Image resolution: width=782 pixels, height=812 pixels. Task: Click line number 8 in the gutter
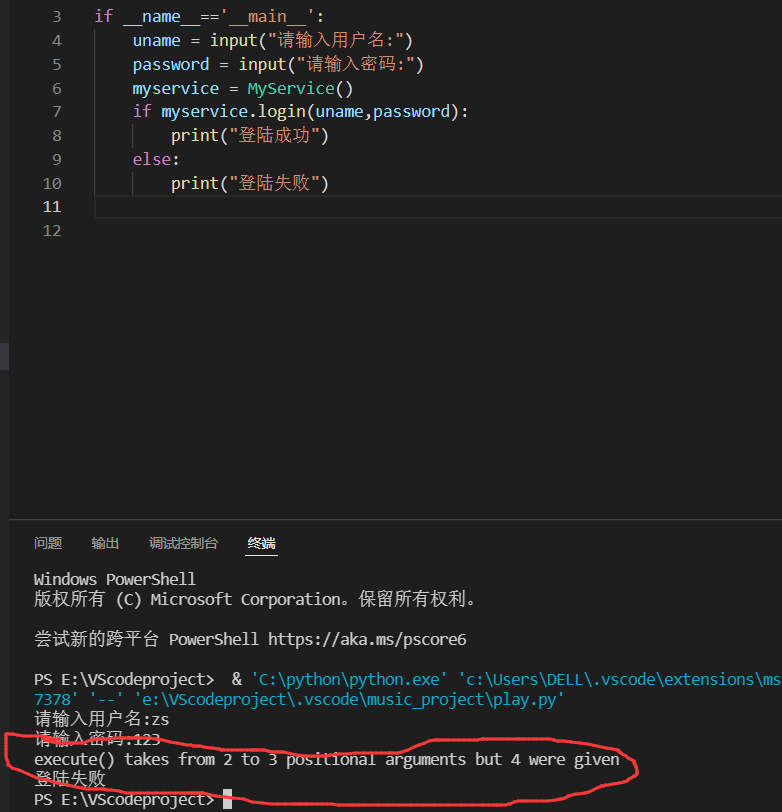[56, 135]
